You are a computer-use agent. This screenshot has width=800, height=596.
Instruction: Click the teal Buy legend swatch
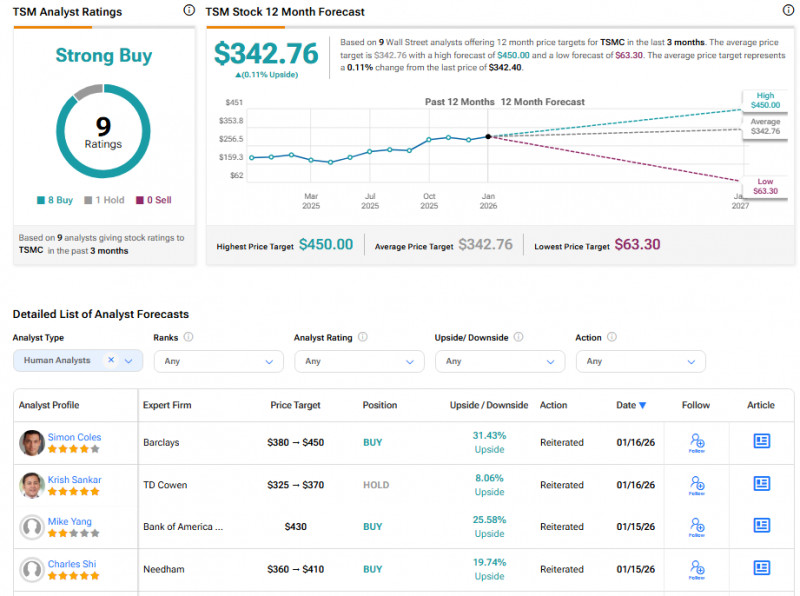click(40, 200)
